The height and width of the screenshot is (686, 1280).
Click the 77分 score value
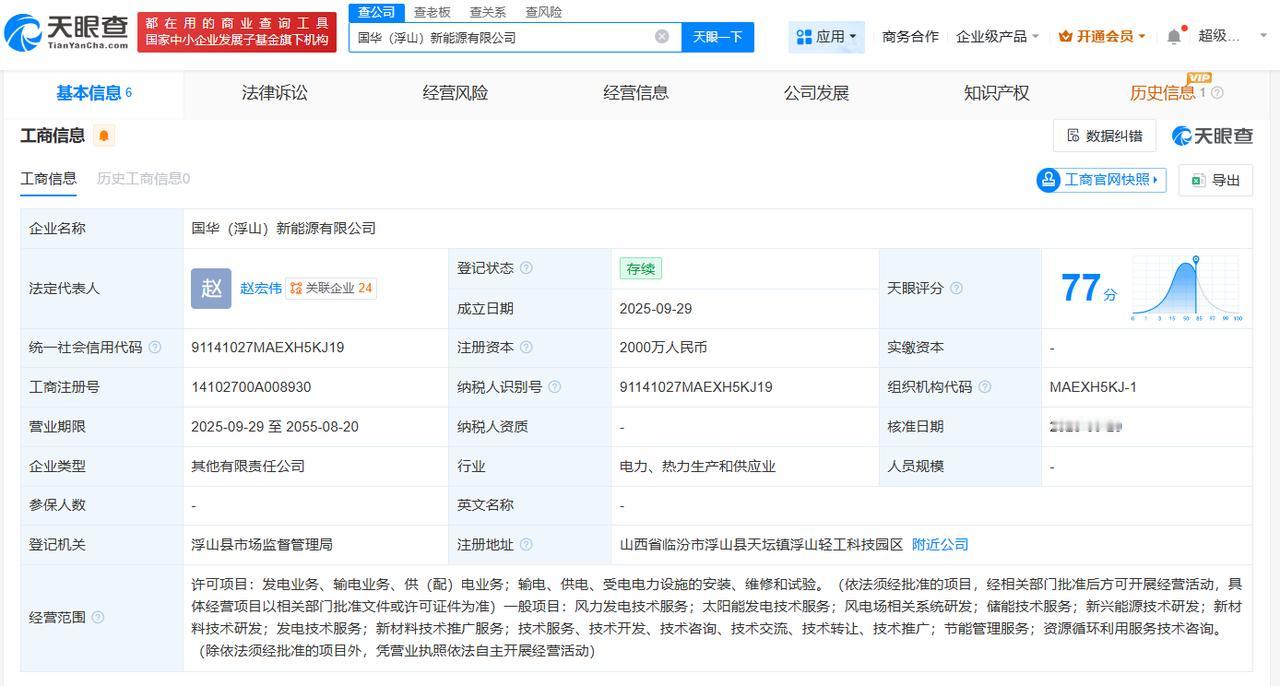[1089, 289]
